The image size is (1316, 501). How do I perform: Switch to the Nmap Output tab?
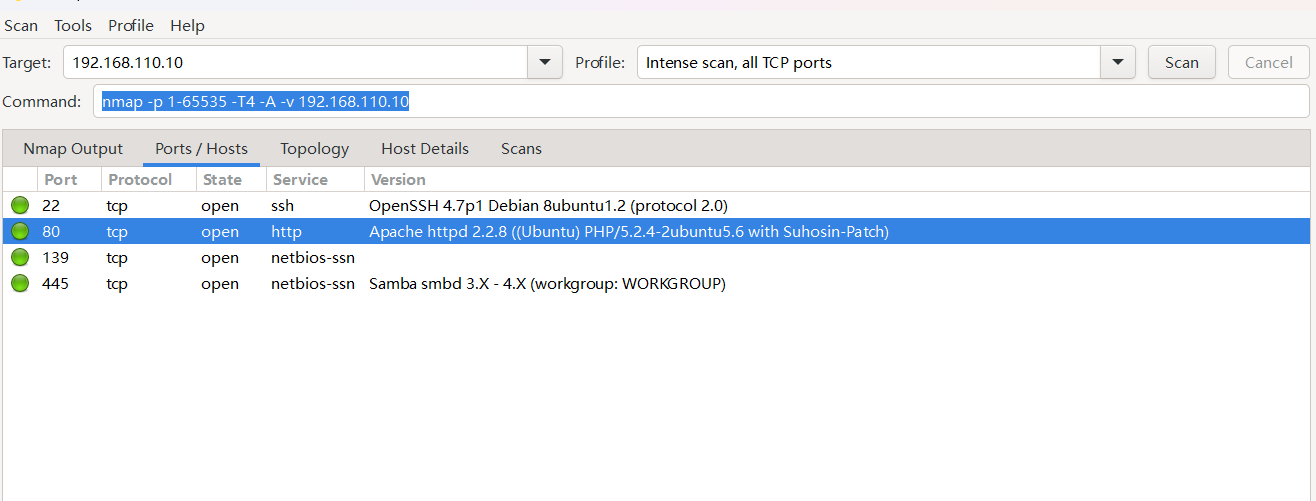click(73, 149)
